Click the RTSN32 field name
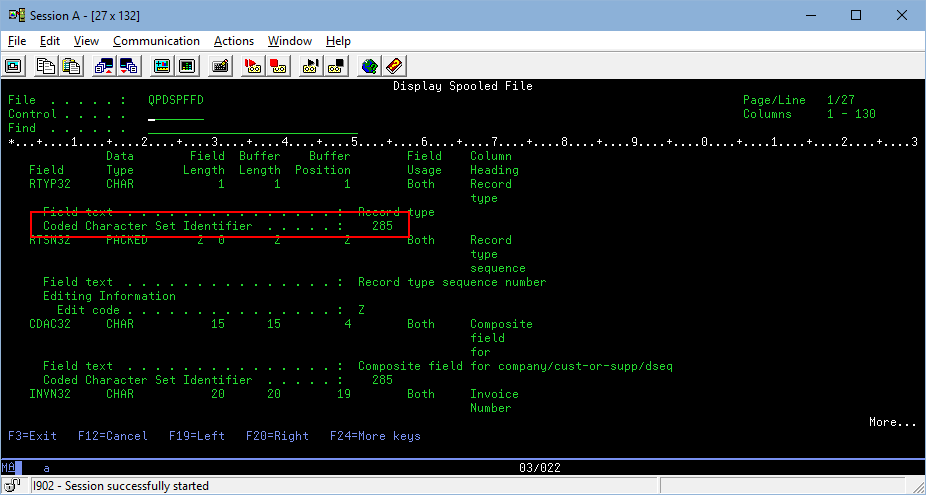926x495 pixels. 50,240
